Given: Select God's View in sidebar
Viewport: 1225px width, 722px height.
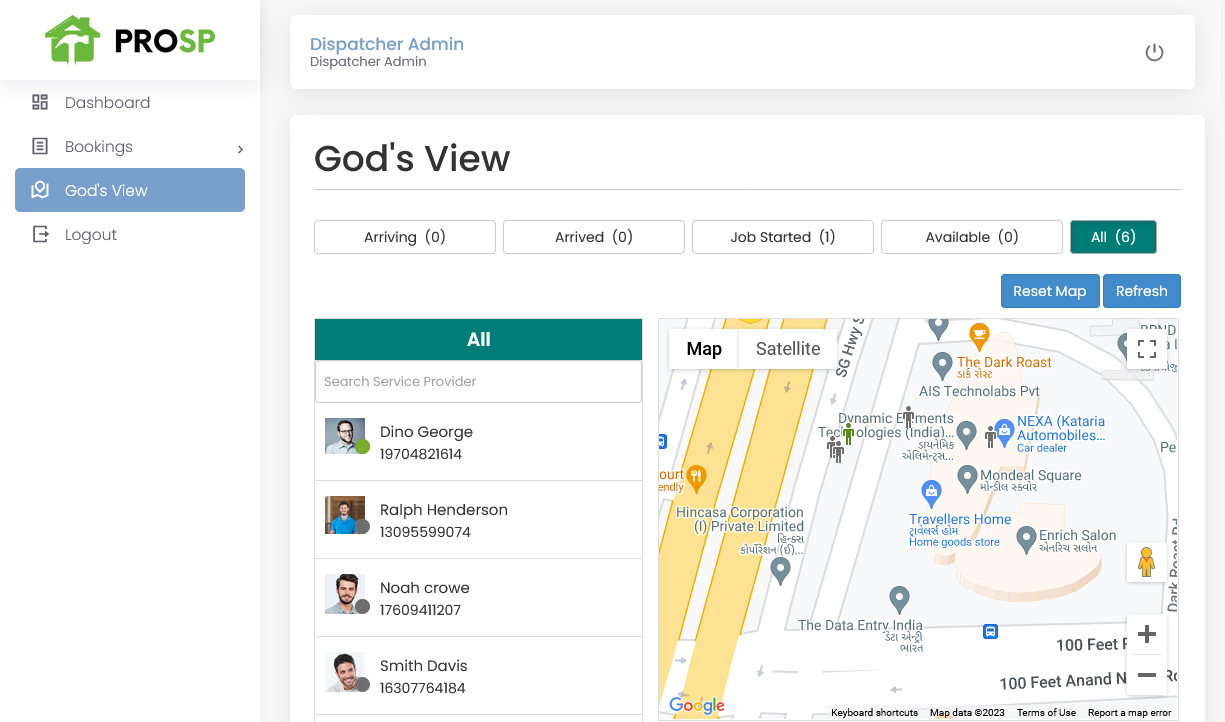Looking at the screenshot, I should [x=130, y=190].
